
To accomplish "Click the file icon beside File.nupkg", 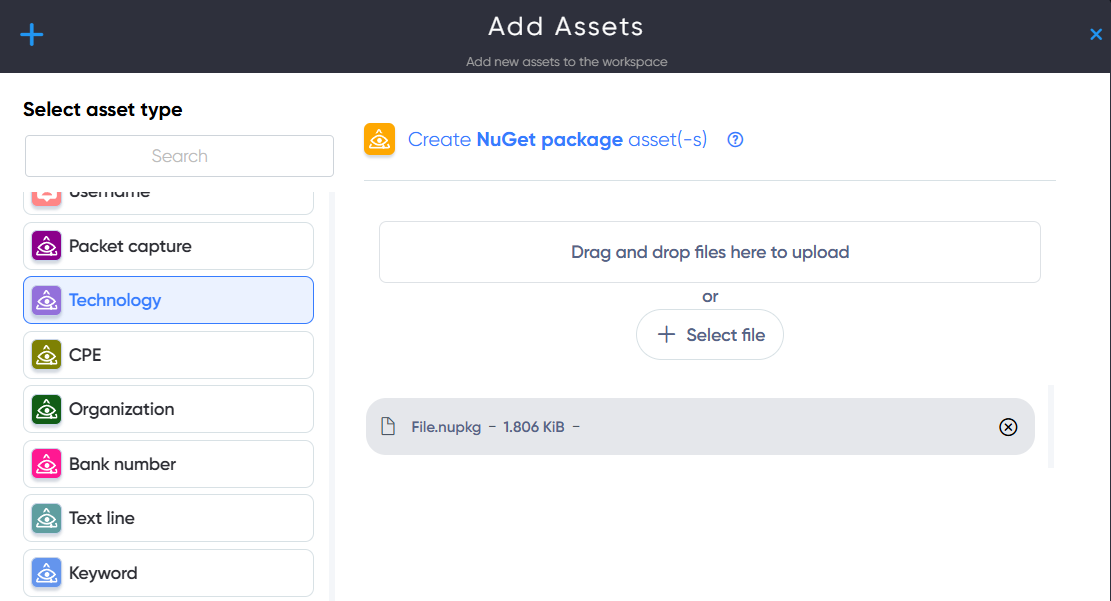I will pos(388,426).
